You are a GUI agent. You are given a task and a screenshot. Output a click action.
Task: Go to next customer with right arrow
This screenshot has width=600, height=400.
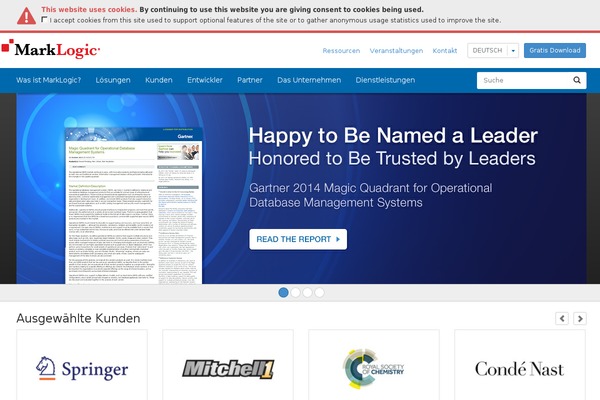point(580,318)
